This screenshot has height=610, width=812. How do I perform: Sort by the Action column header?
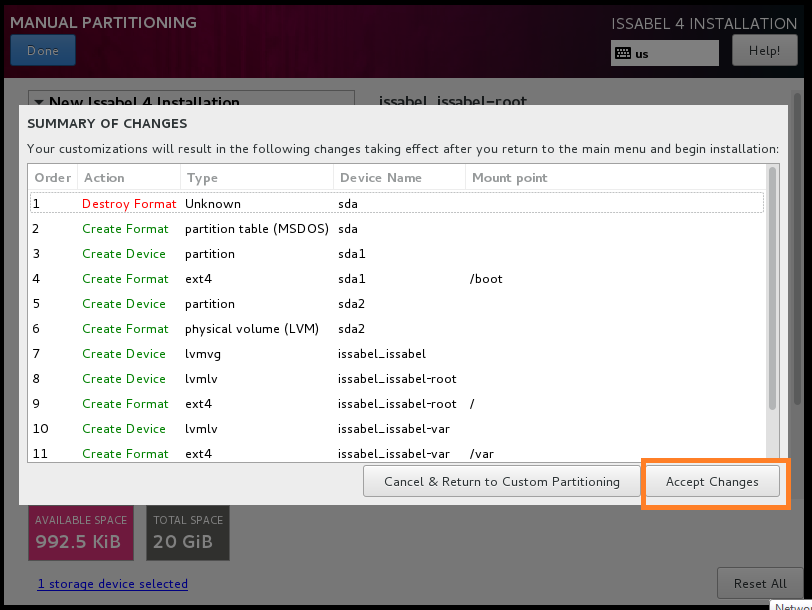coord(104,178)
